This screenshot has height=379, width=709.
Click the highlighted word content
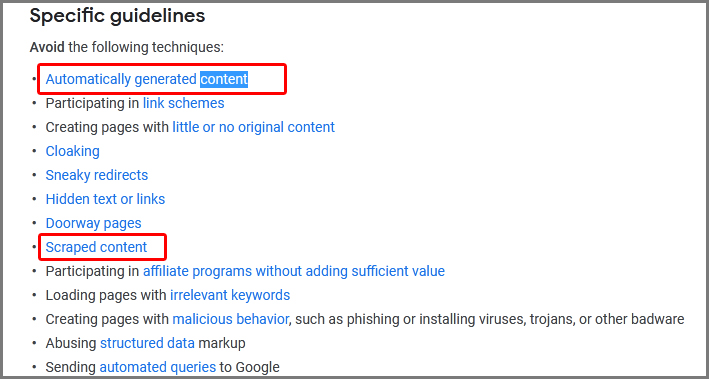tap(224, 79)
